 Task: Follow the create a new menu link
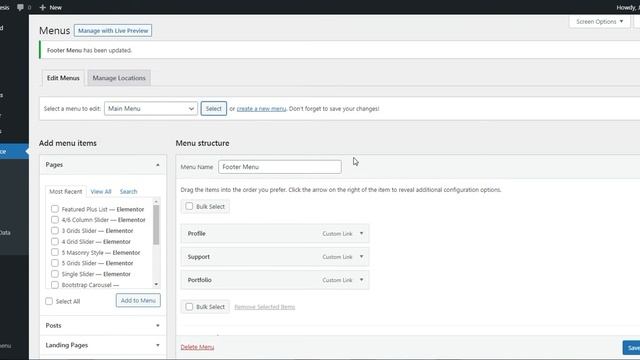click(x=261, y=109)
